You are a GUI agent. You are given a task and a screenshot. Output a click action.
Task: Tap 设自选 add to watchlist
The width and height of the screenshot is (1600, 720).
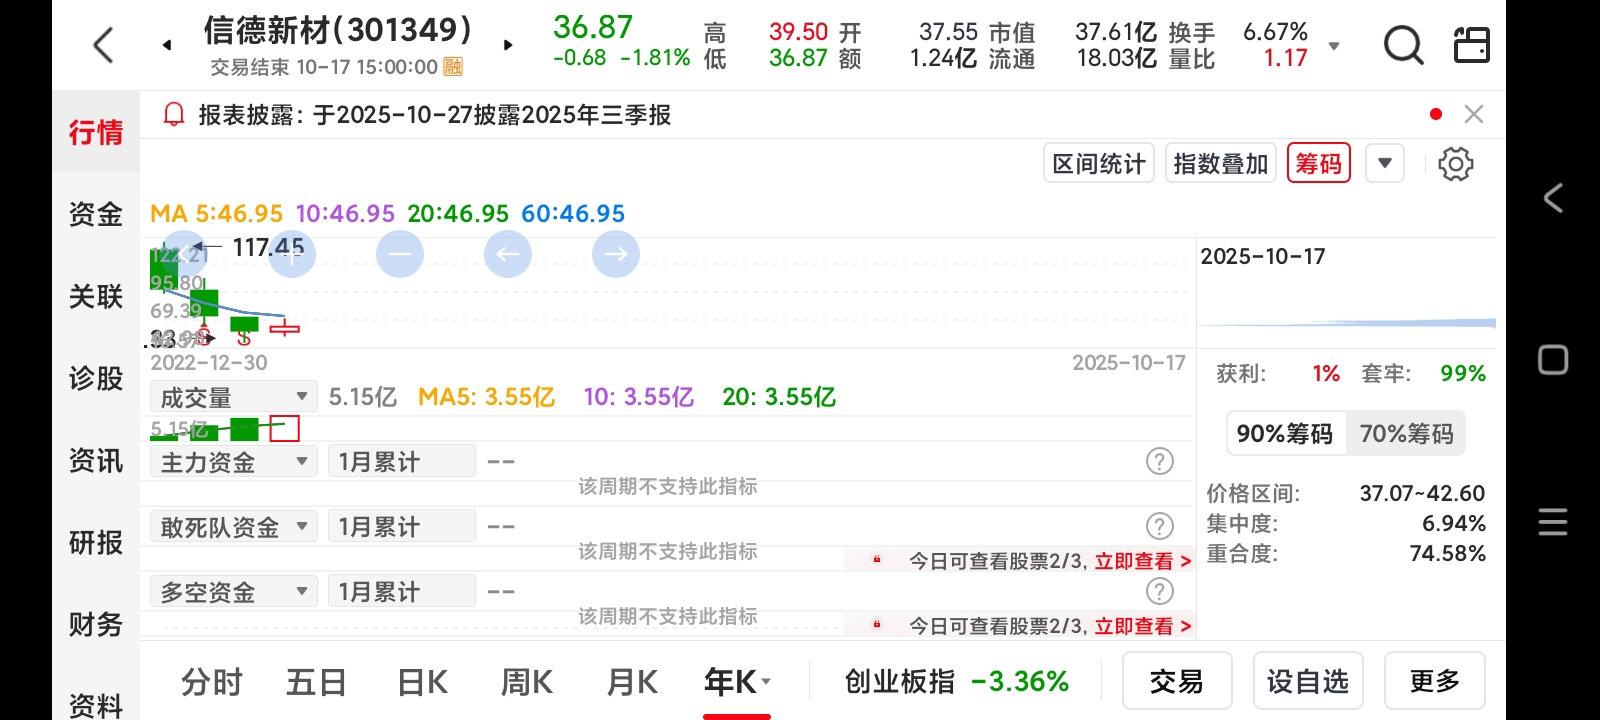click(x=1308, y=681)
